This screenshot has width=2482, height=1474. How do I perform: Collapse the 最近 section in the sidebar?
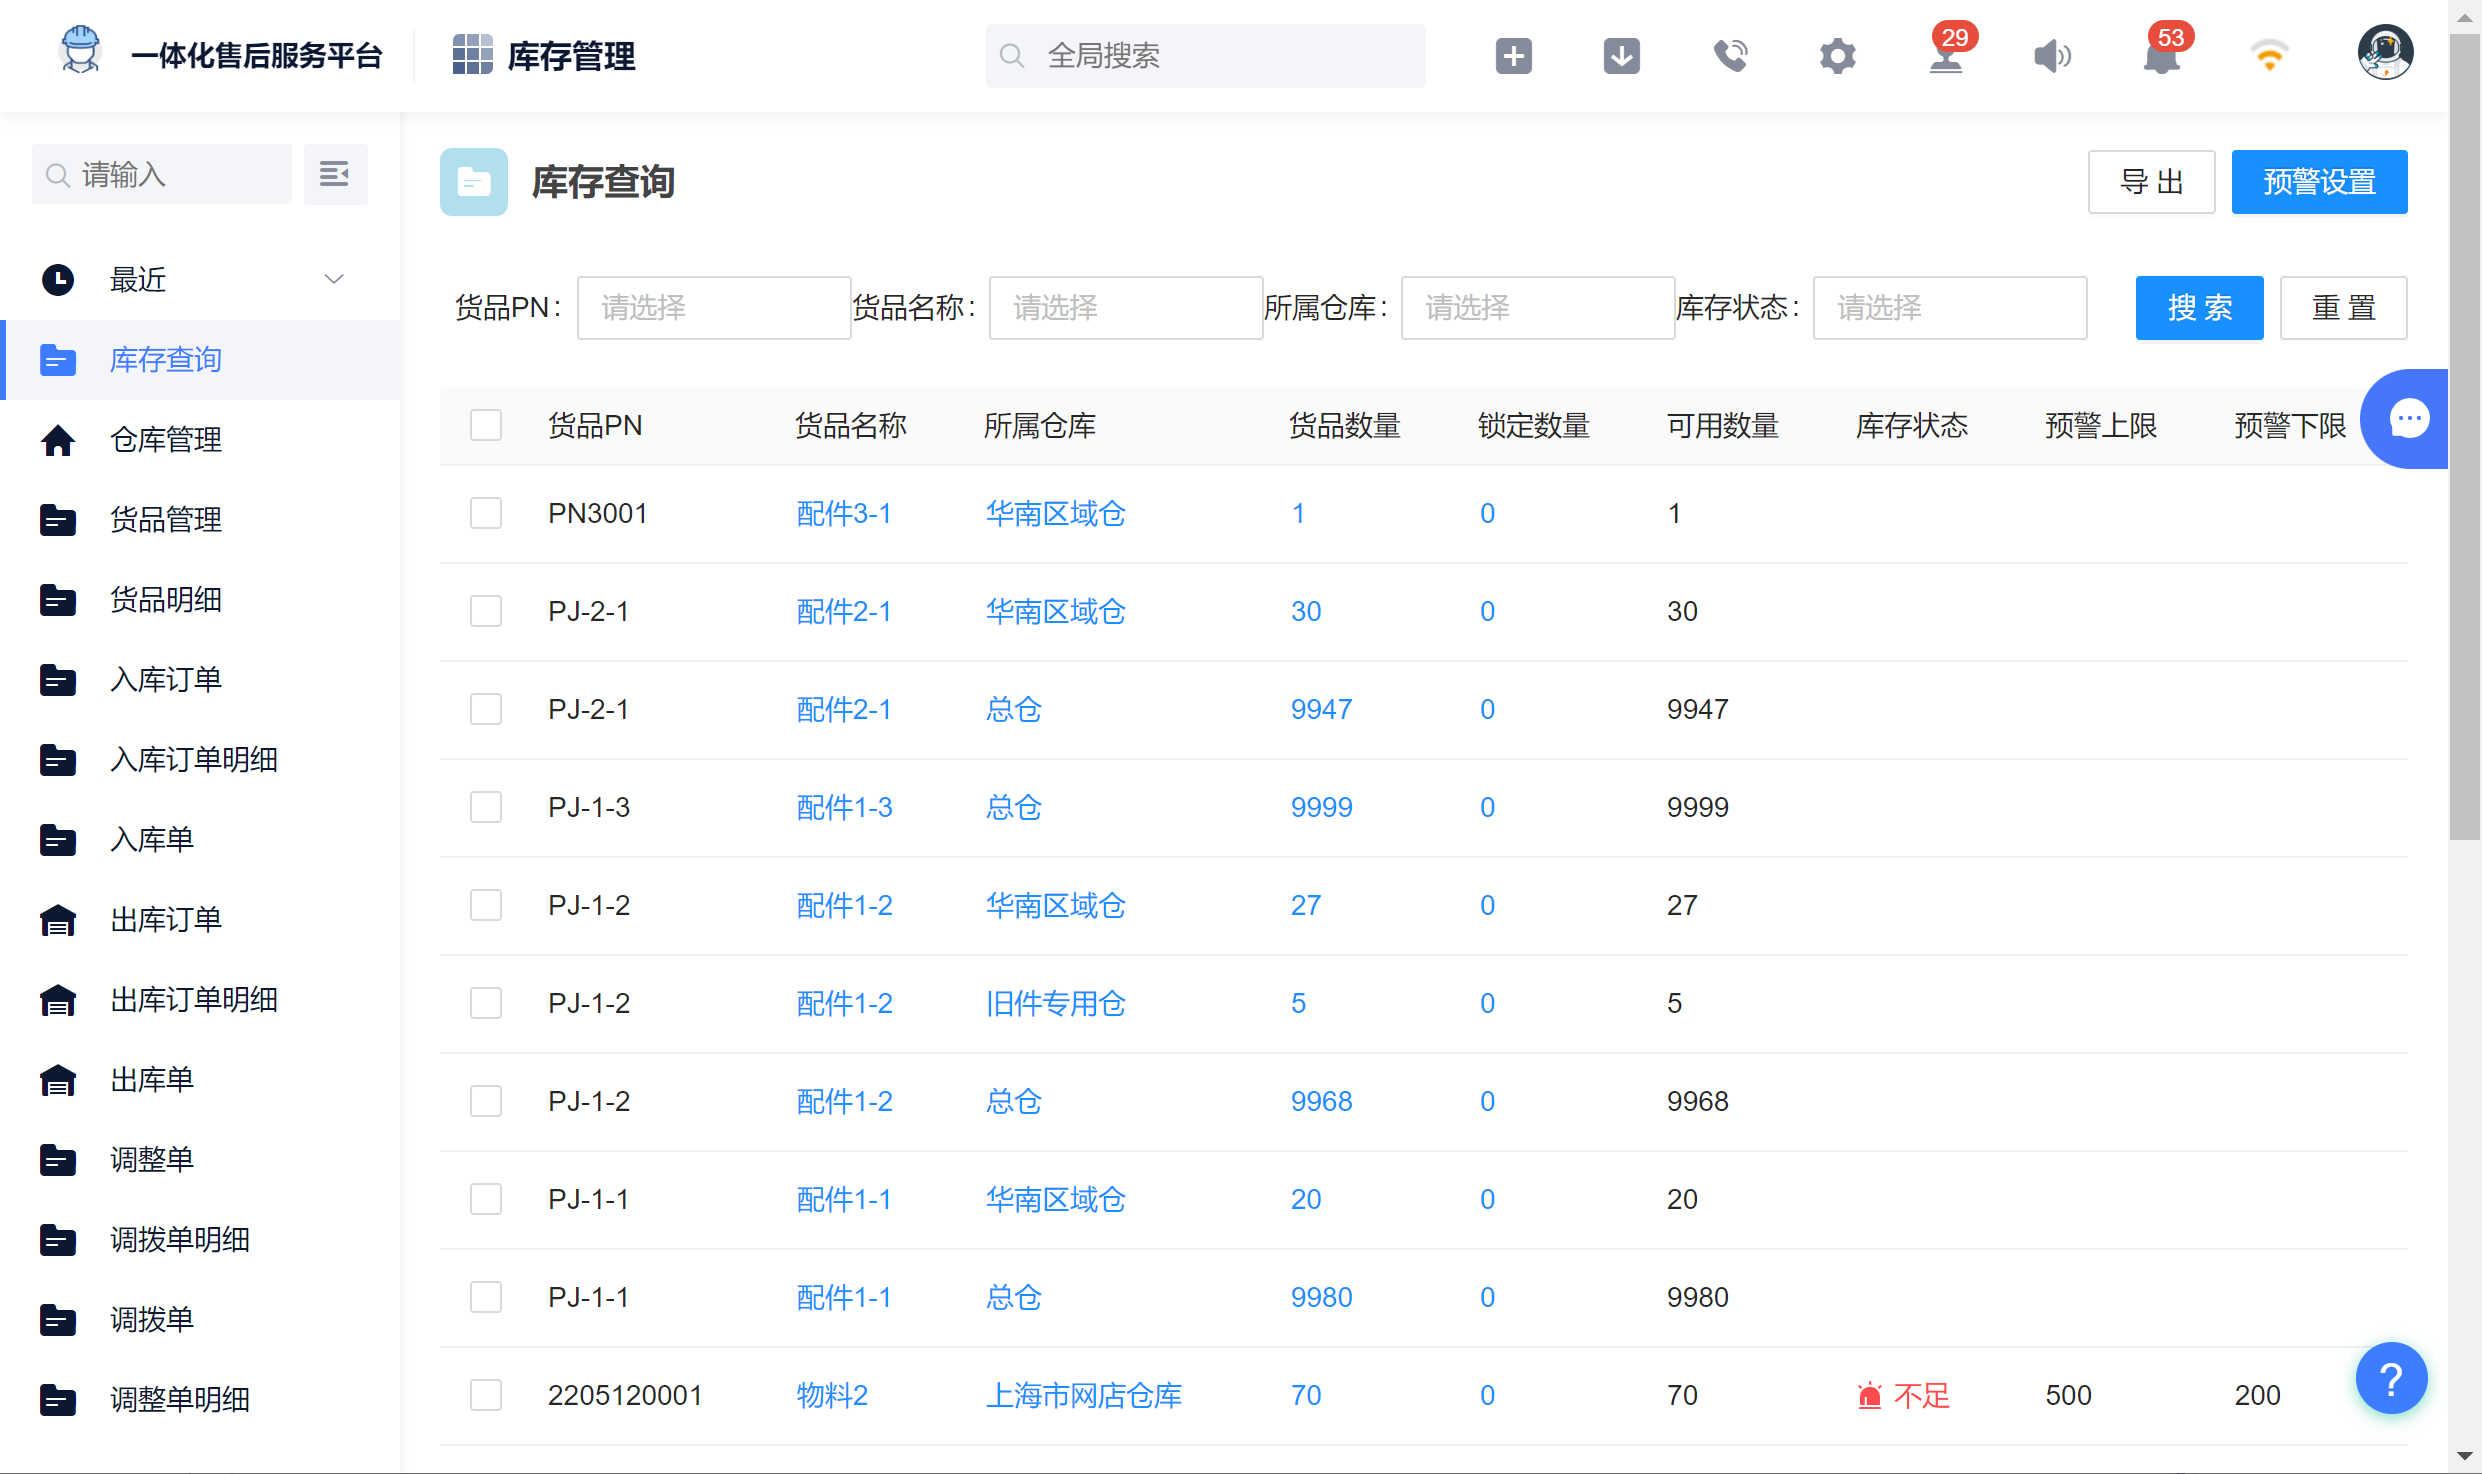333,279
